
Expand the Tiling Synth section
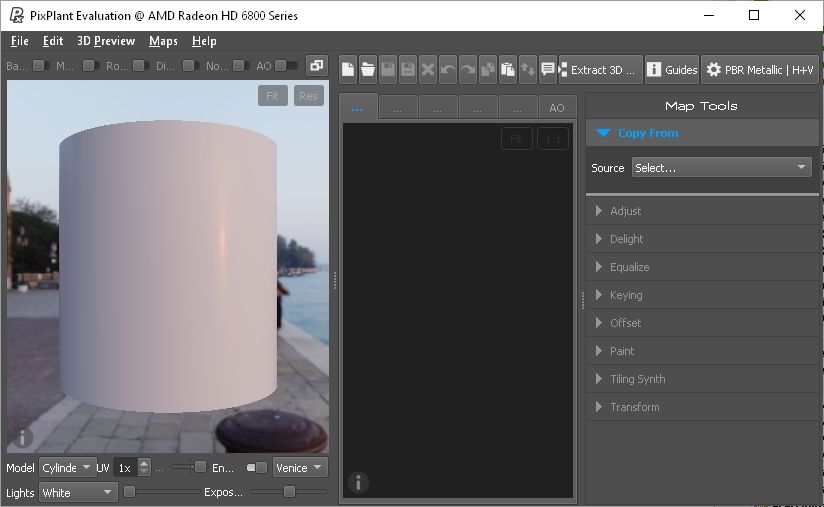[x=637, y=379]
